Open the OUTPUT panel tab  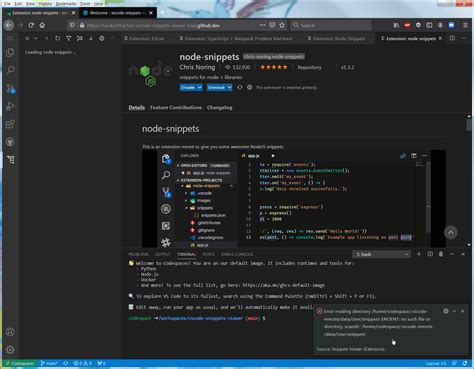pyautogui.click(x=163, y=254)
